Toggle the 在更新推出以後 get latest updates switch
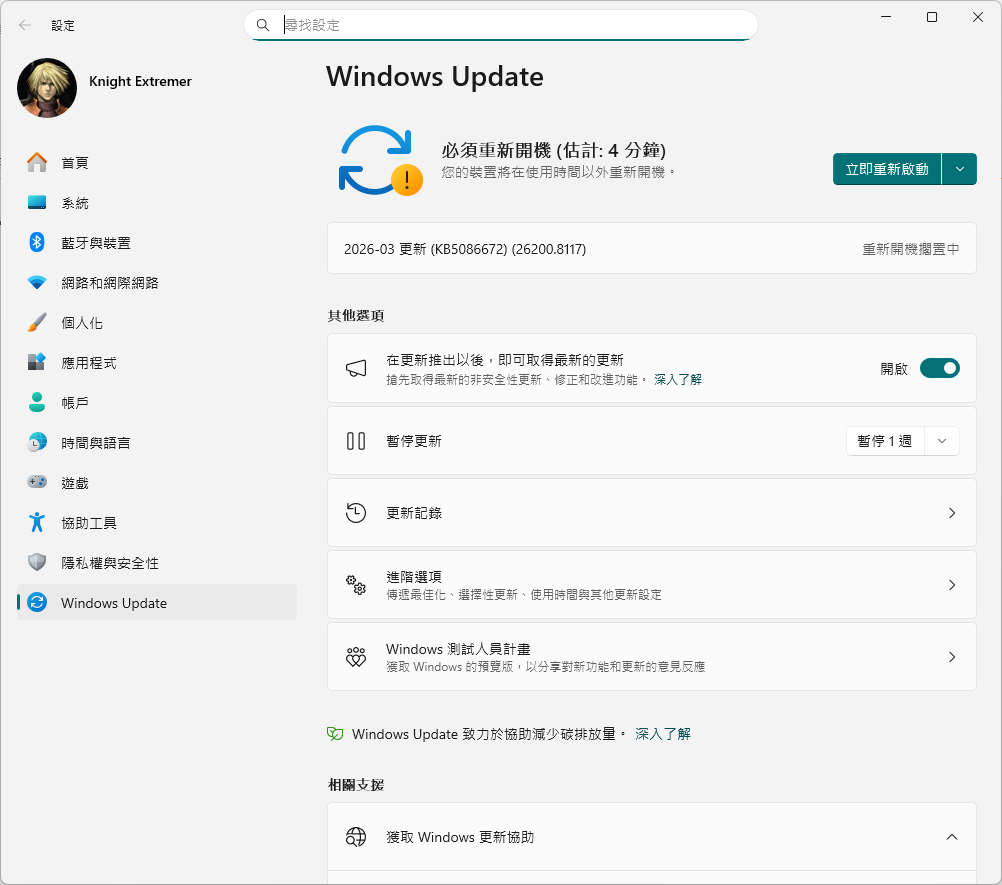 (x=939, y=368)
